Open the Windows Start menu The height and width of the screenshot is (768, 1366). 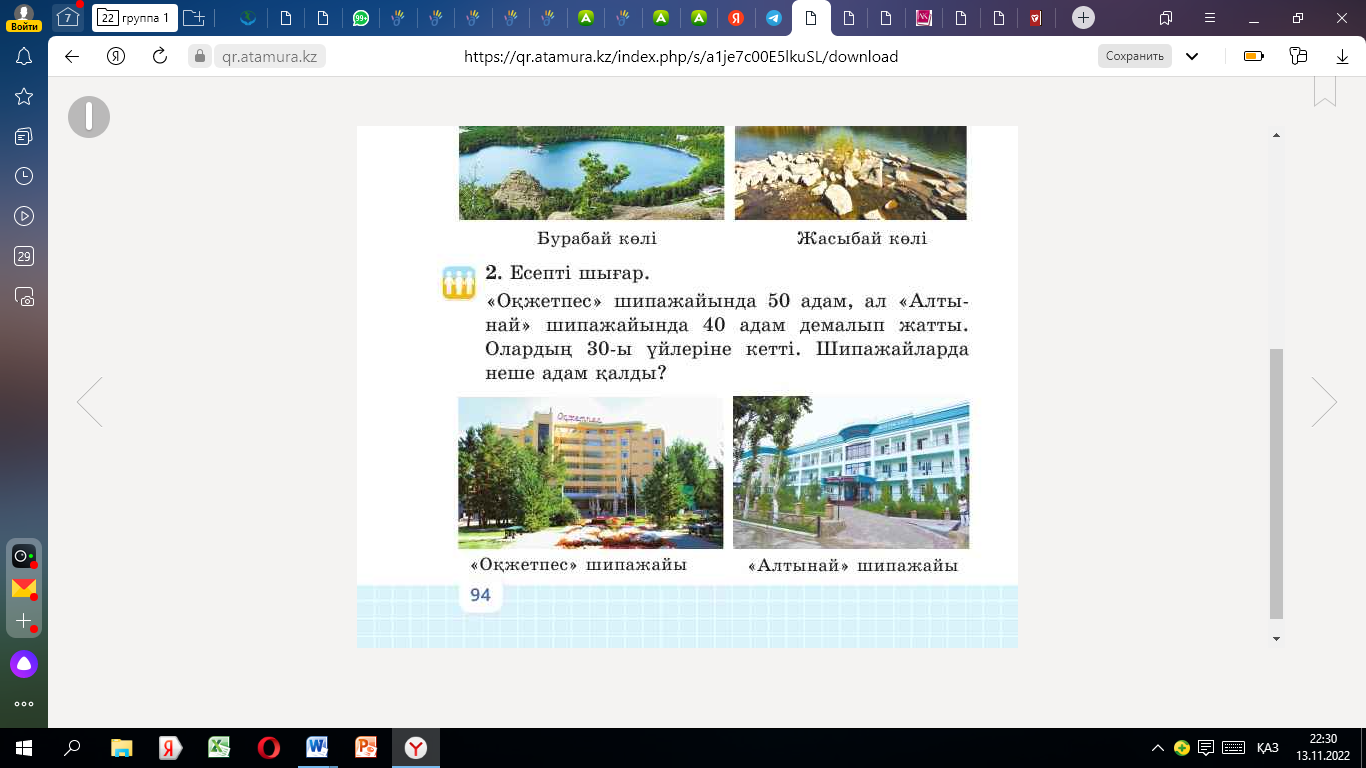click(24, 747)
